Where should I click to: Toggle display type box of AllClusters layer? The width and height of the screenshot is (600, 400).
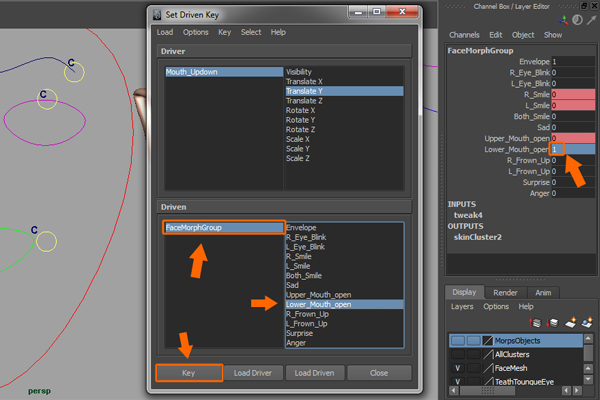[x=473, y=354]
